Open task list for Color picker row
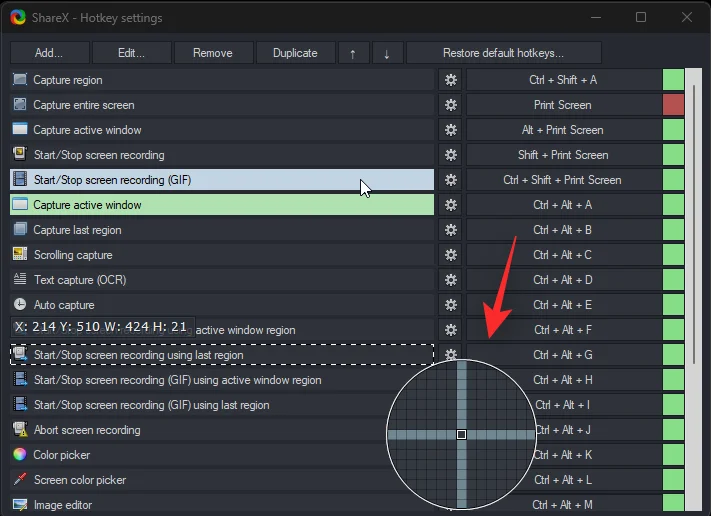The width and height of the screenshot is (711, 516). tap(200, 455)
